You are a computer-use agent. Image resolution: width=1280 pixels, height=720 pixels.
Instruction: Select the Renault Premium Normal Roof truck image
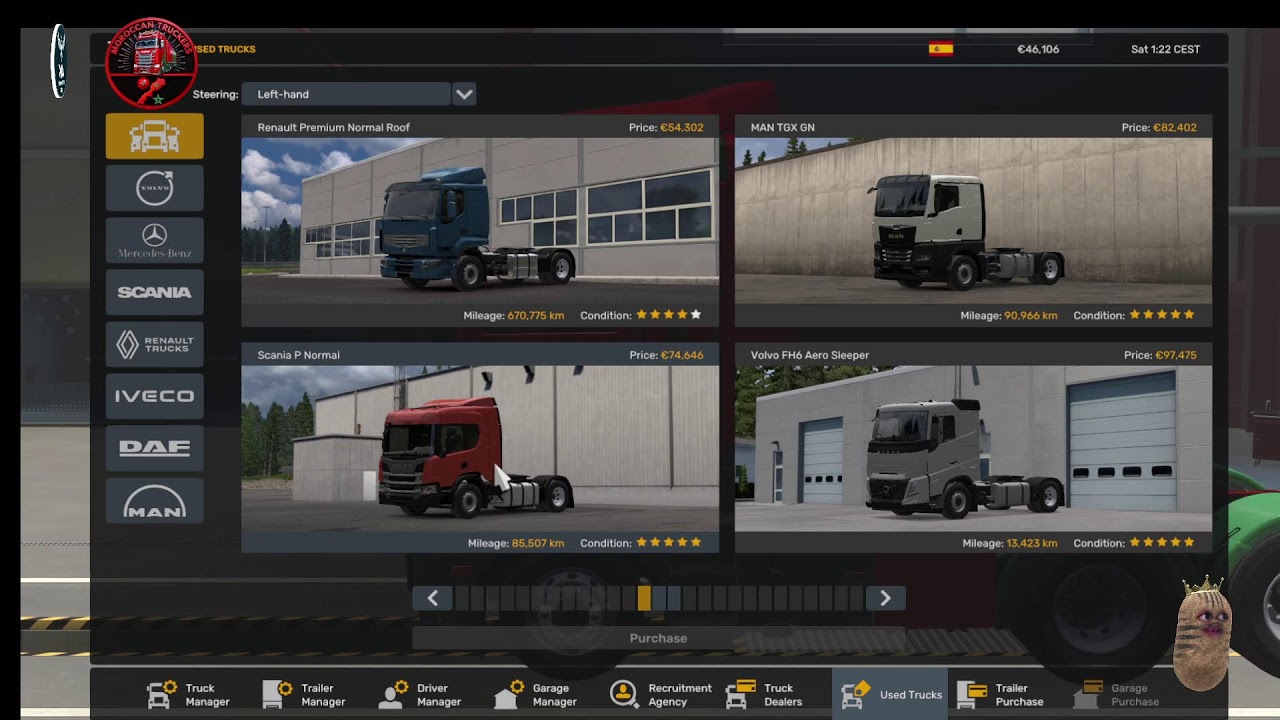[480, 221]
